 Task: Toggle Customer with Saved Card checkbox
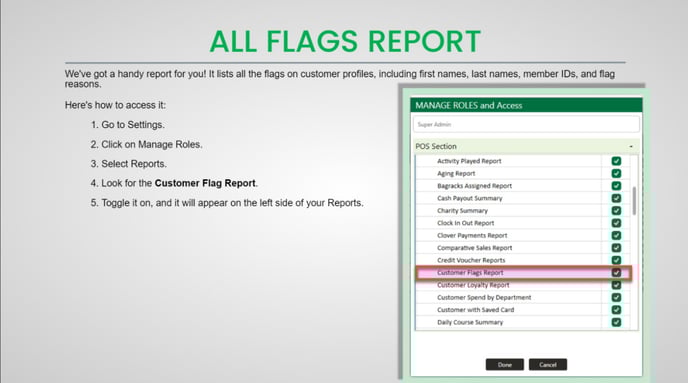tap(616, 310)
